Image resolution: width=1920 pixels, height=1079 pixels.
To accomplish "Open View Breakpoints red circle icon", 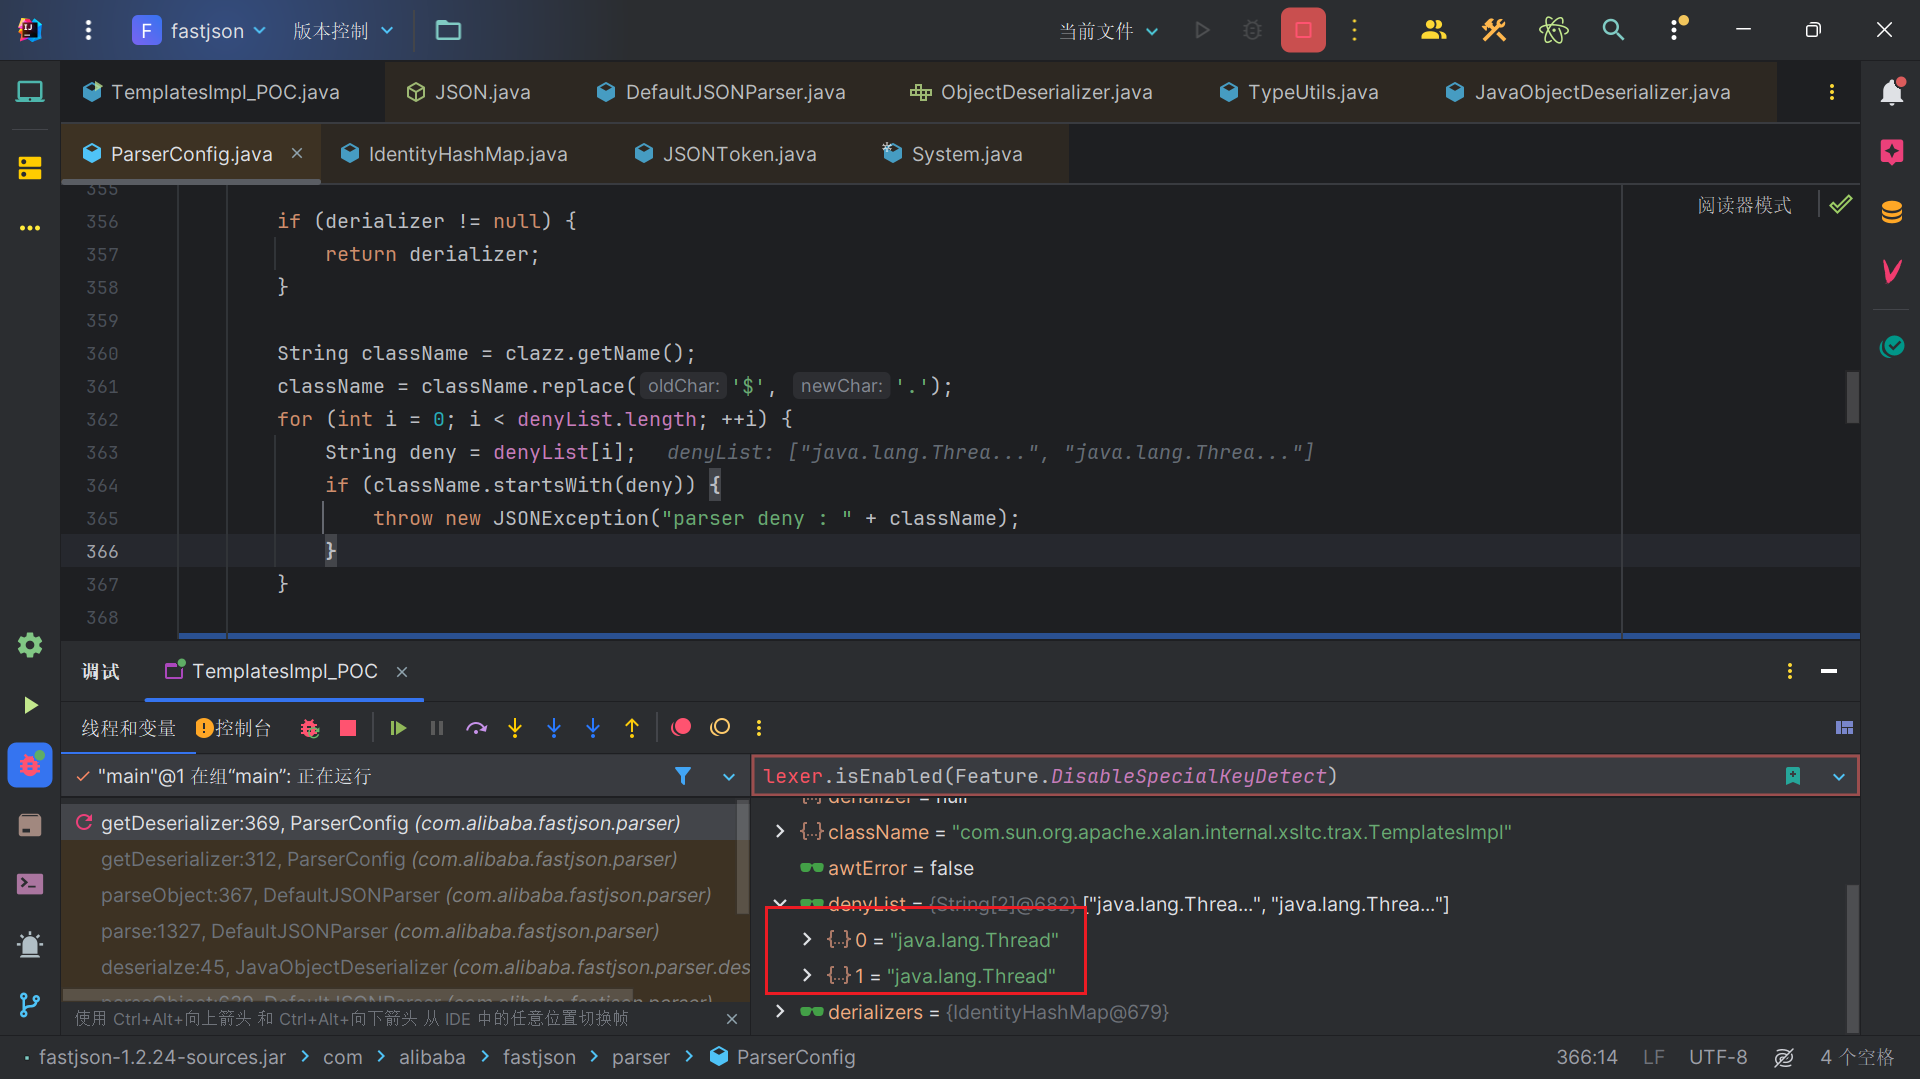I will tap(681, 728).
